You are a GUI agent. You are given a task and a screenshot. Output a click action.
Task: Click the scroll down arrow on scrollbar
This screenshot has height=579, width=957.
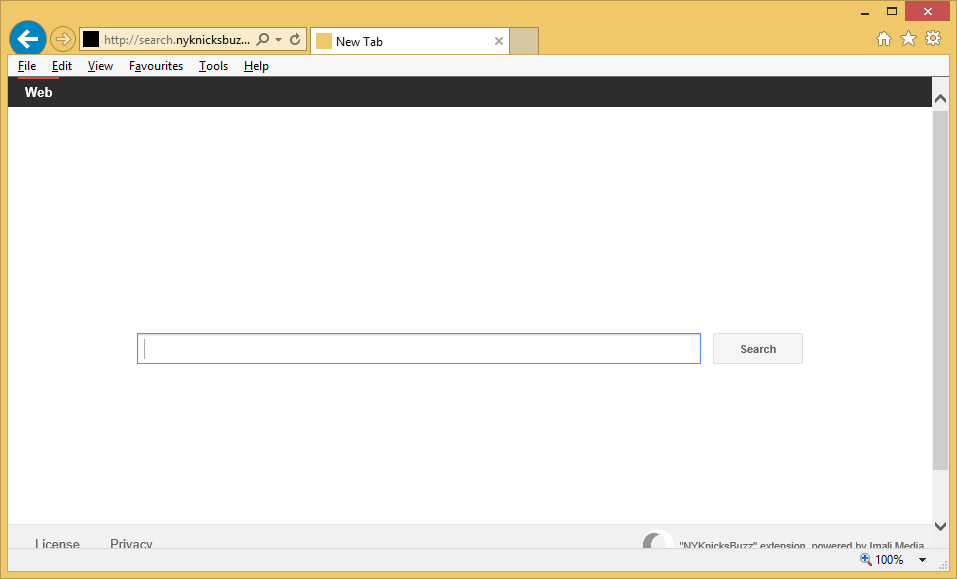(x=940, y=525)
